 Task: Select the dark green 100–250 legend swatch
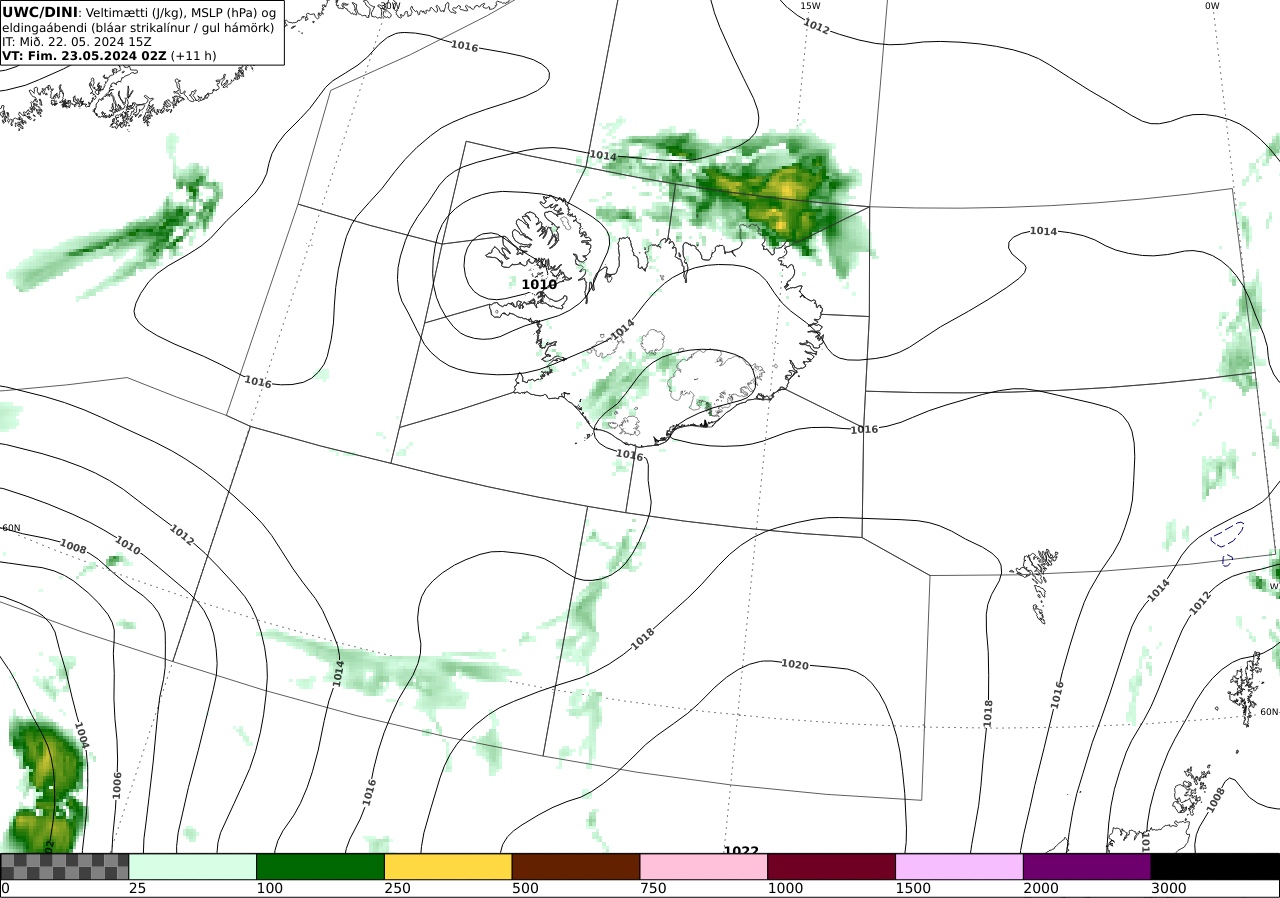point(321,866)
